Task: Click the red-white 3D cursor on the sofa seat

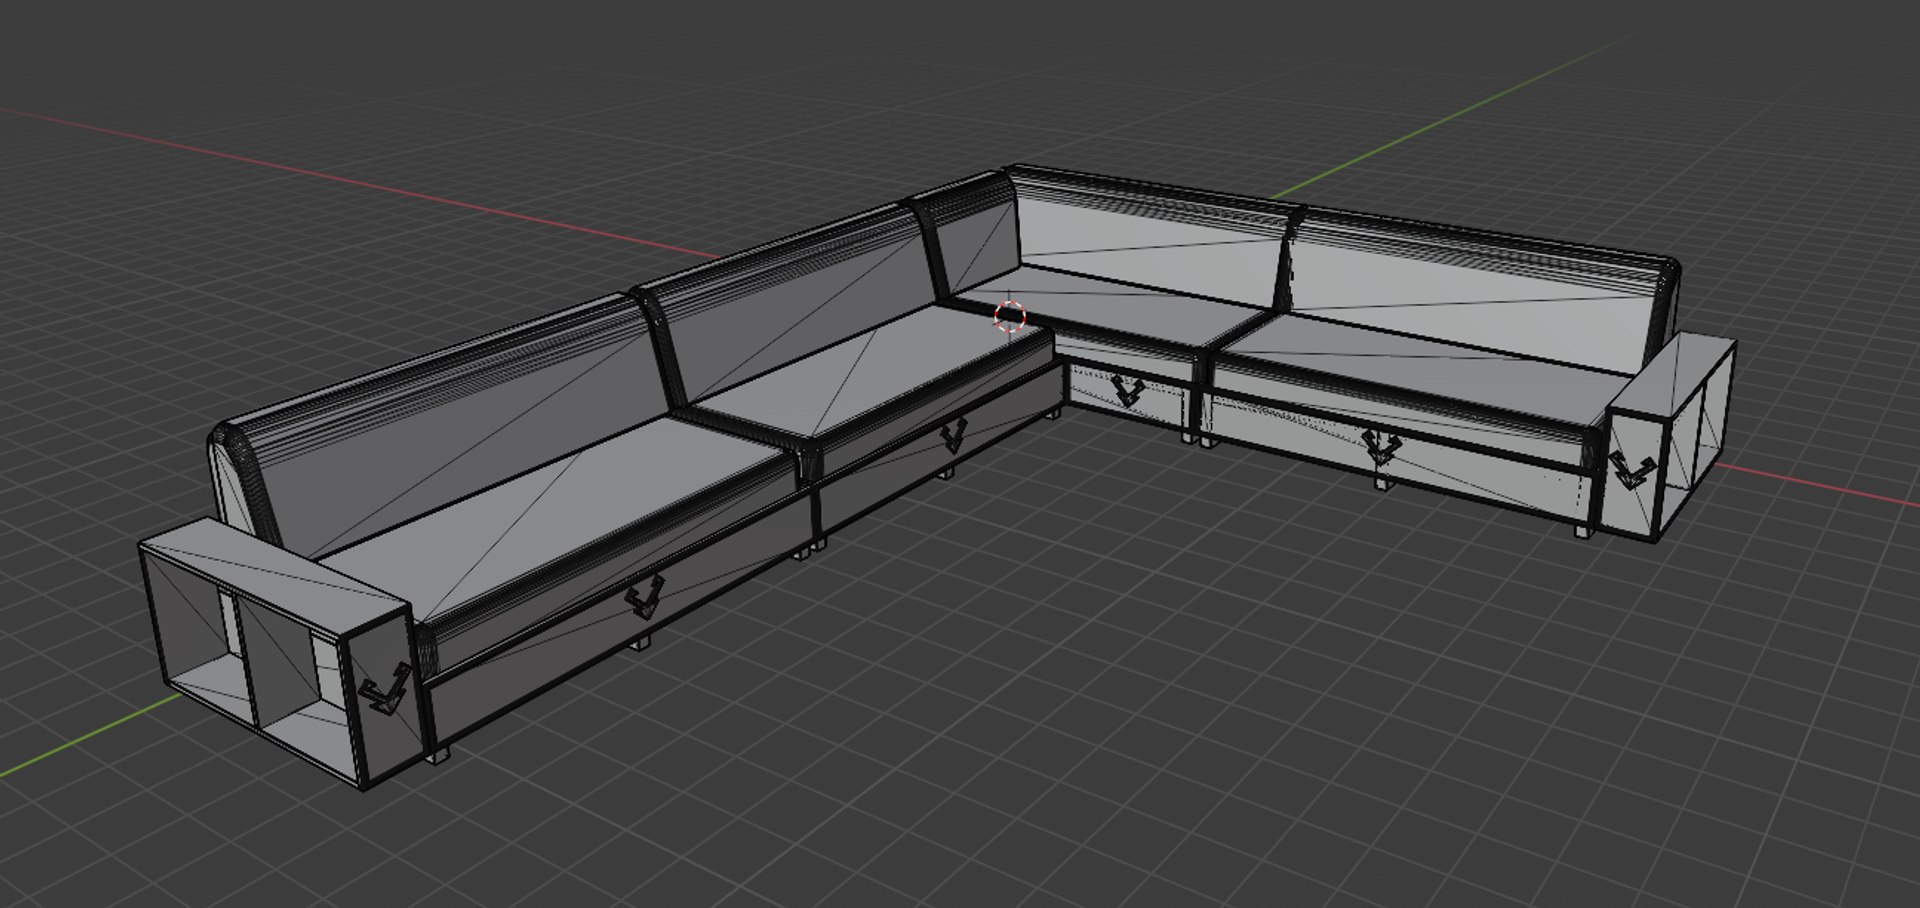Action: 1010,316
